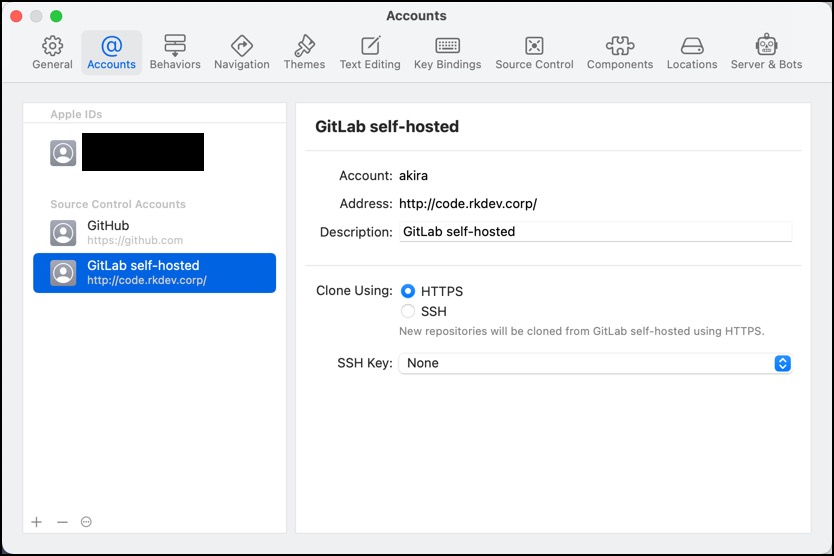Remove selected account with minus button
The width and height of the screenshot is (834, 556).
click(x=62, y=522)
